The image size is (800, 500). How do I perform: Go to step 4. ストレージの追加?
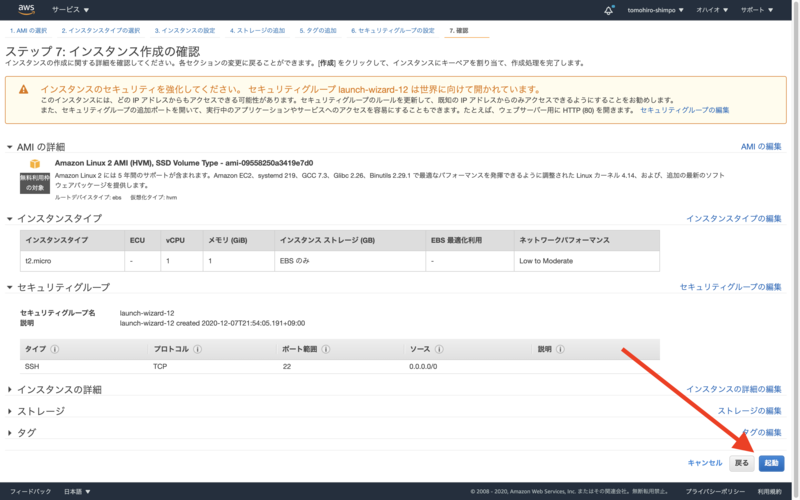click(257, 31)
